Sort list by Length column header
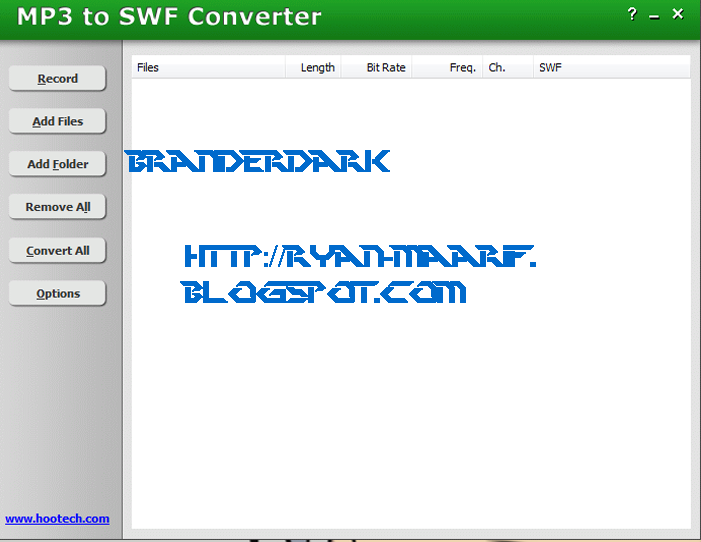 [x=313, y=68]
